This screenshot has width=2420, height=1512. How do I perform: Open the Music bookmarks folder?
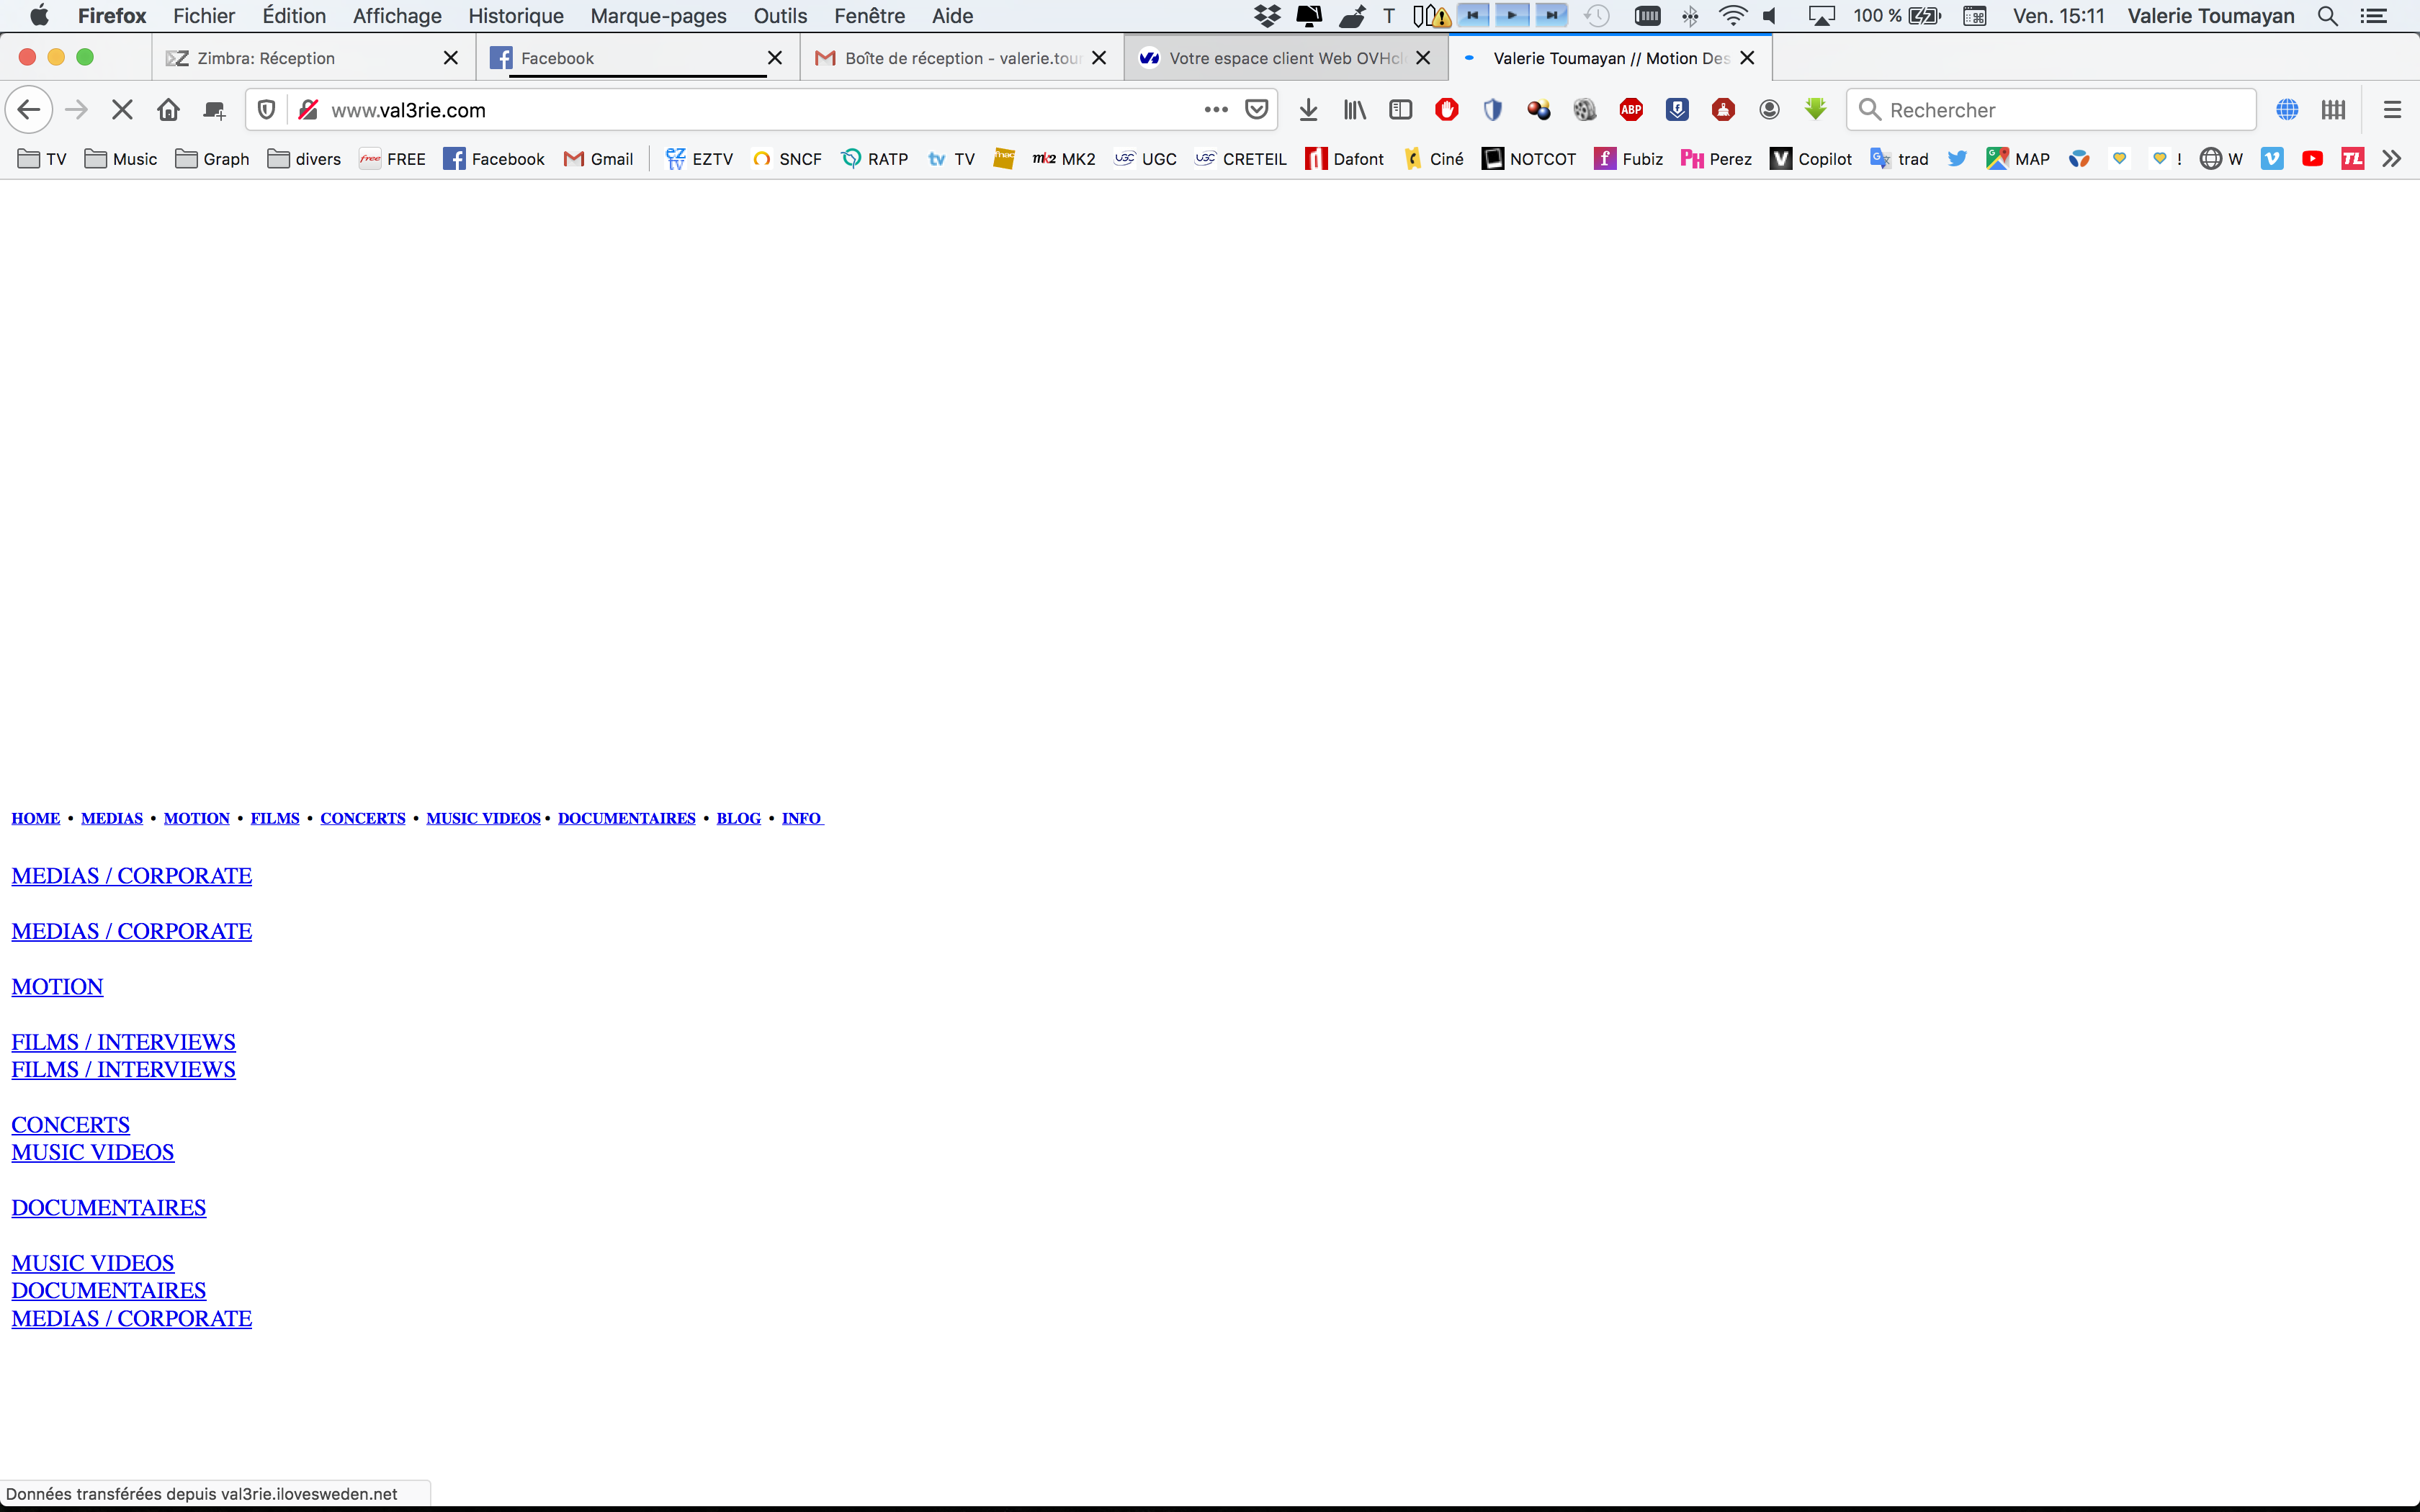pyautogui.click(x=121, y=159)
